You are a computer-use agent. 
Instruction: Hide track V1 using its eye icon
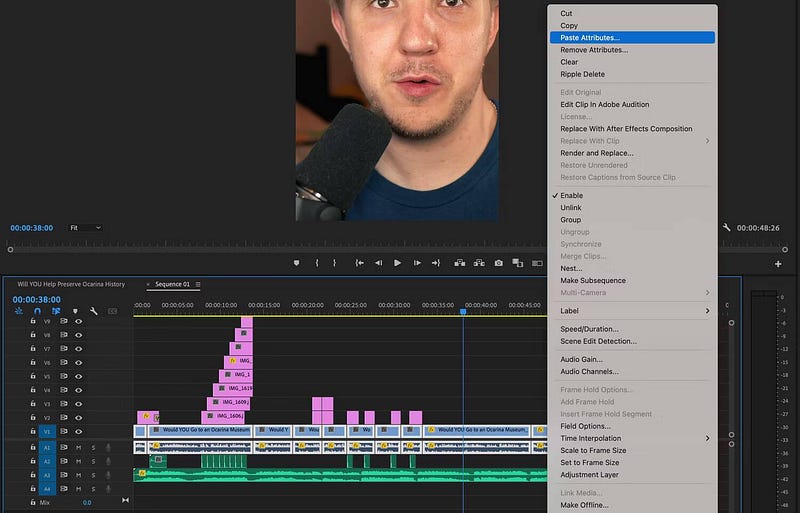[78, 432]
